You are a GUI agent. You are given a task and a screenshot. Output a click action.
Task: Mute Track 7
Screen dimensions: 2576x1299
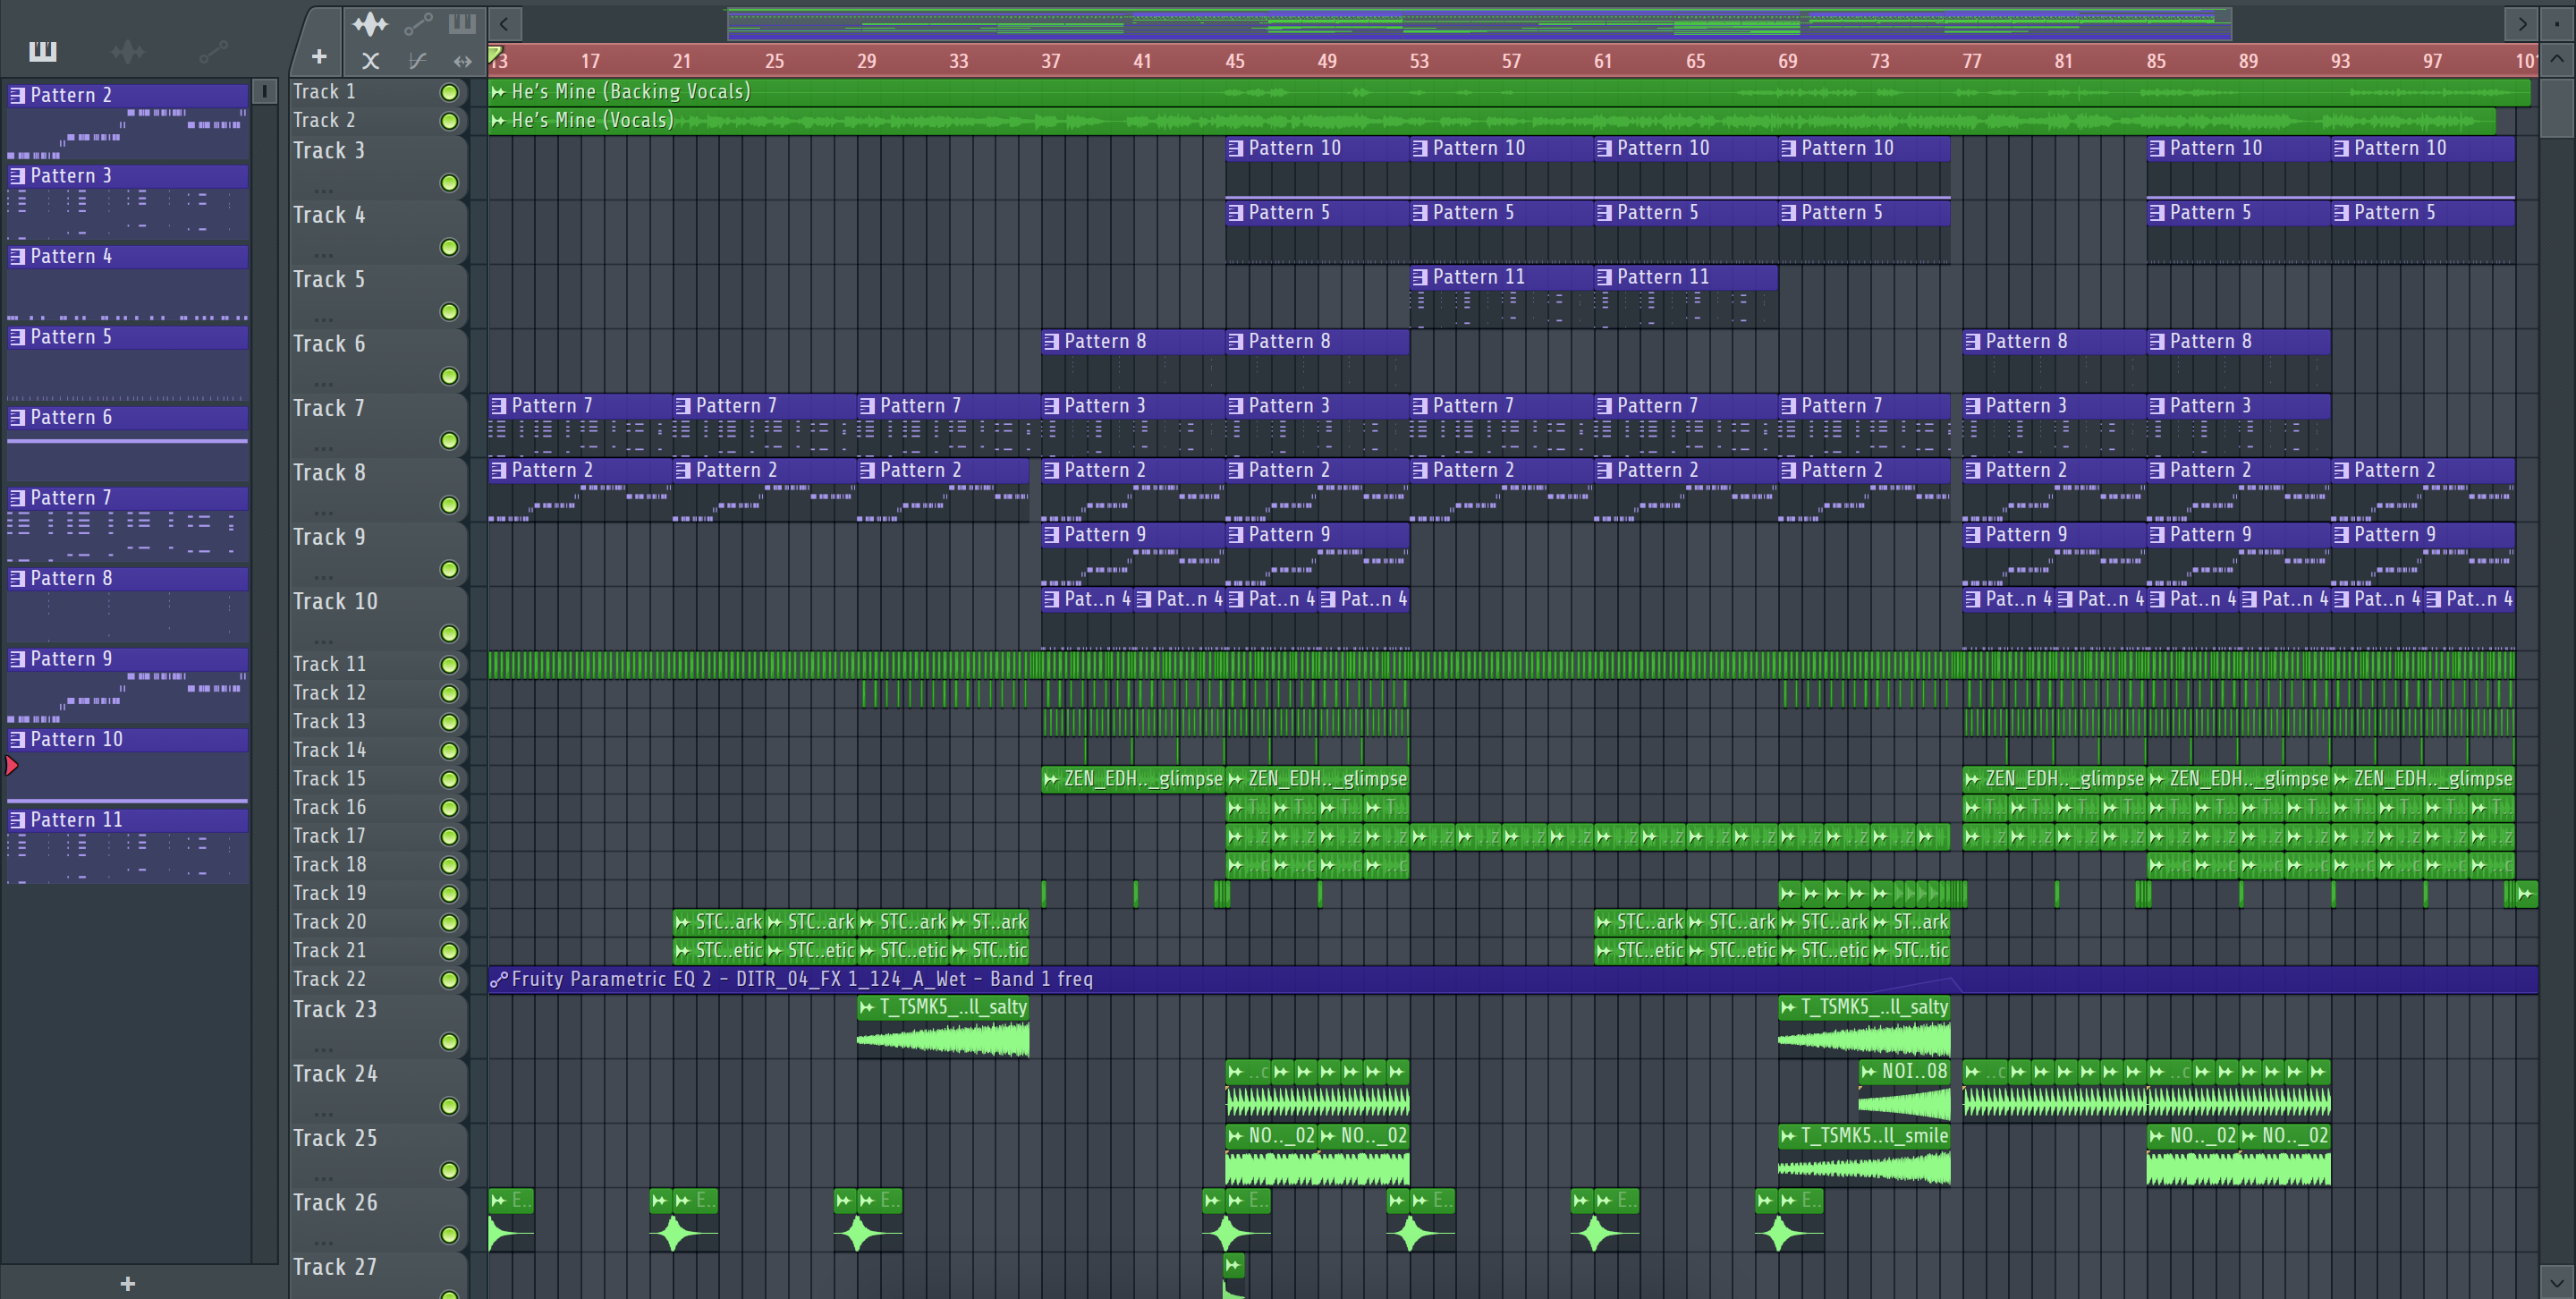tap(449, 441)
